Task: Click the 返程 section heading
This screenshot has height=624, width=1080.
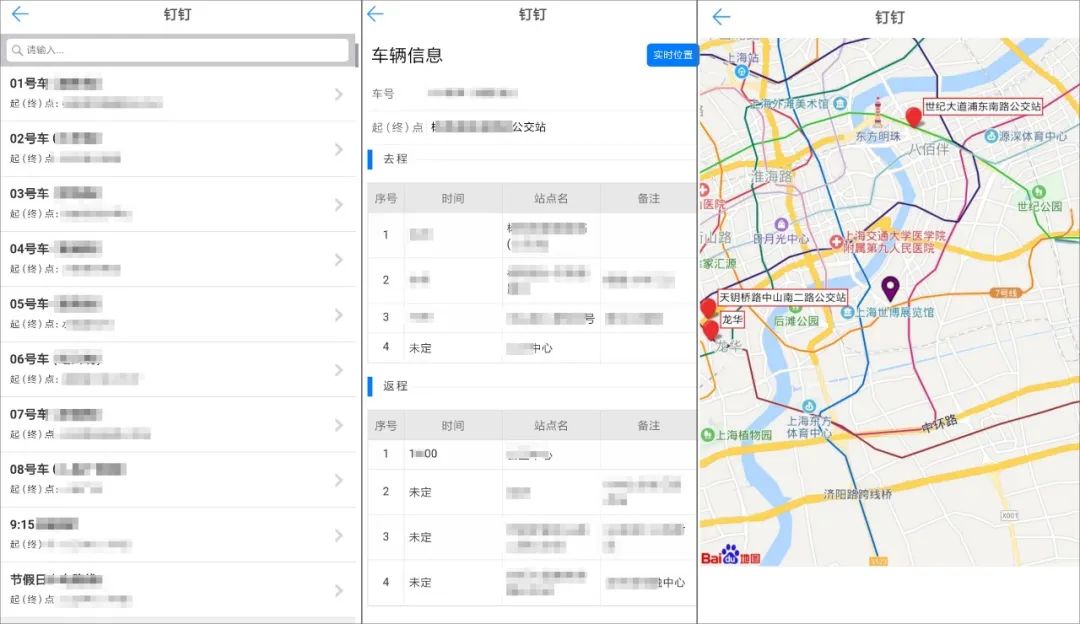Action: (395, 386)
